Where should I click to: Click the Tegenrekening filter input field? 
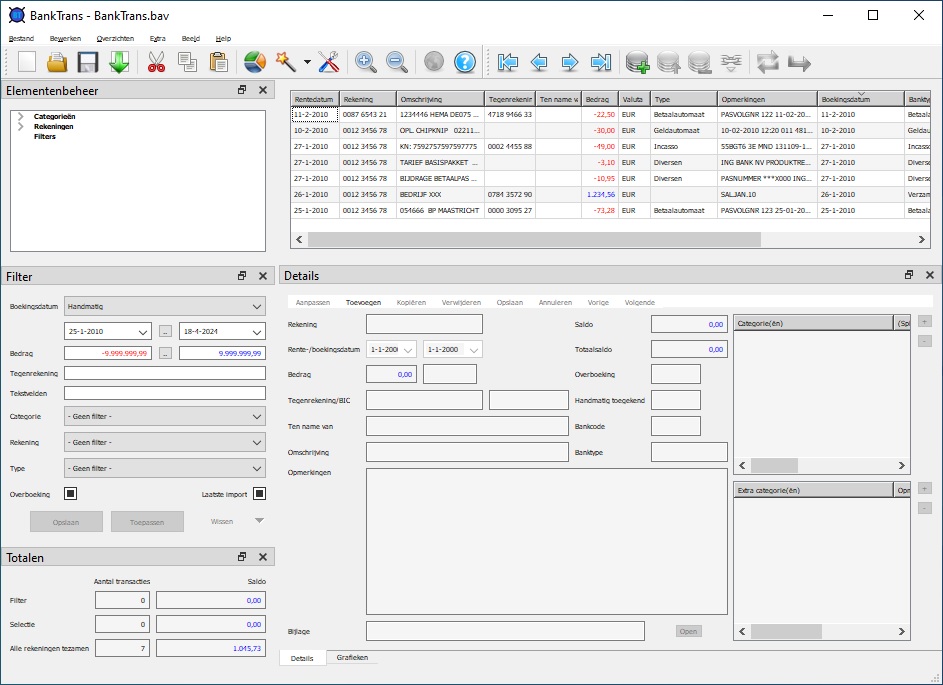point(164,373)
